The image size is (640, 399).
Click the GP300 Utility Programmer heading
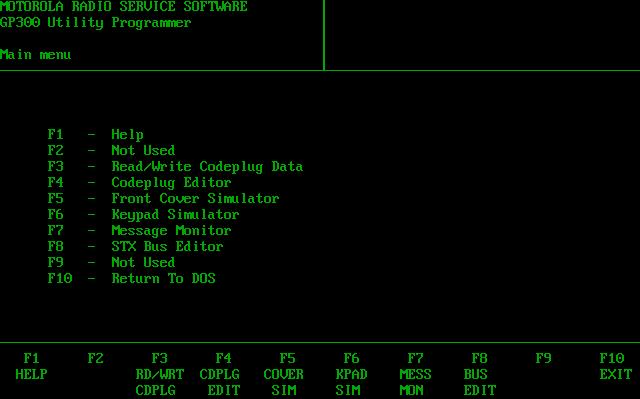(96, 22)
